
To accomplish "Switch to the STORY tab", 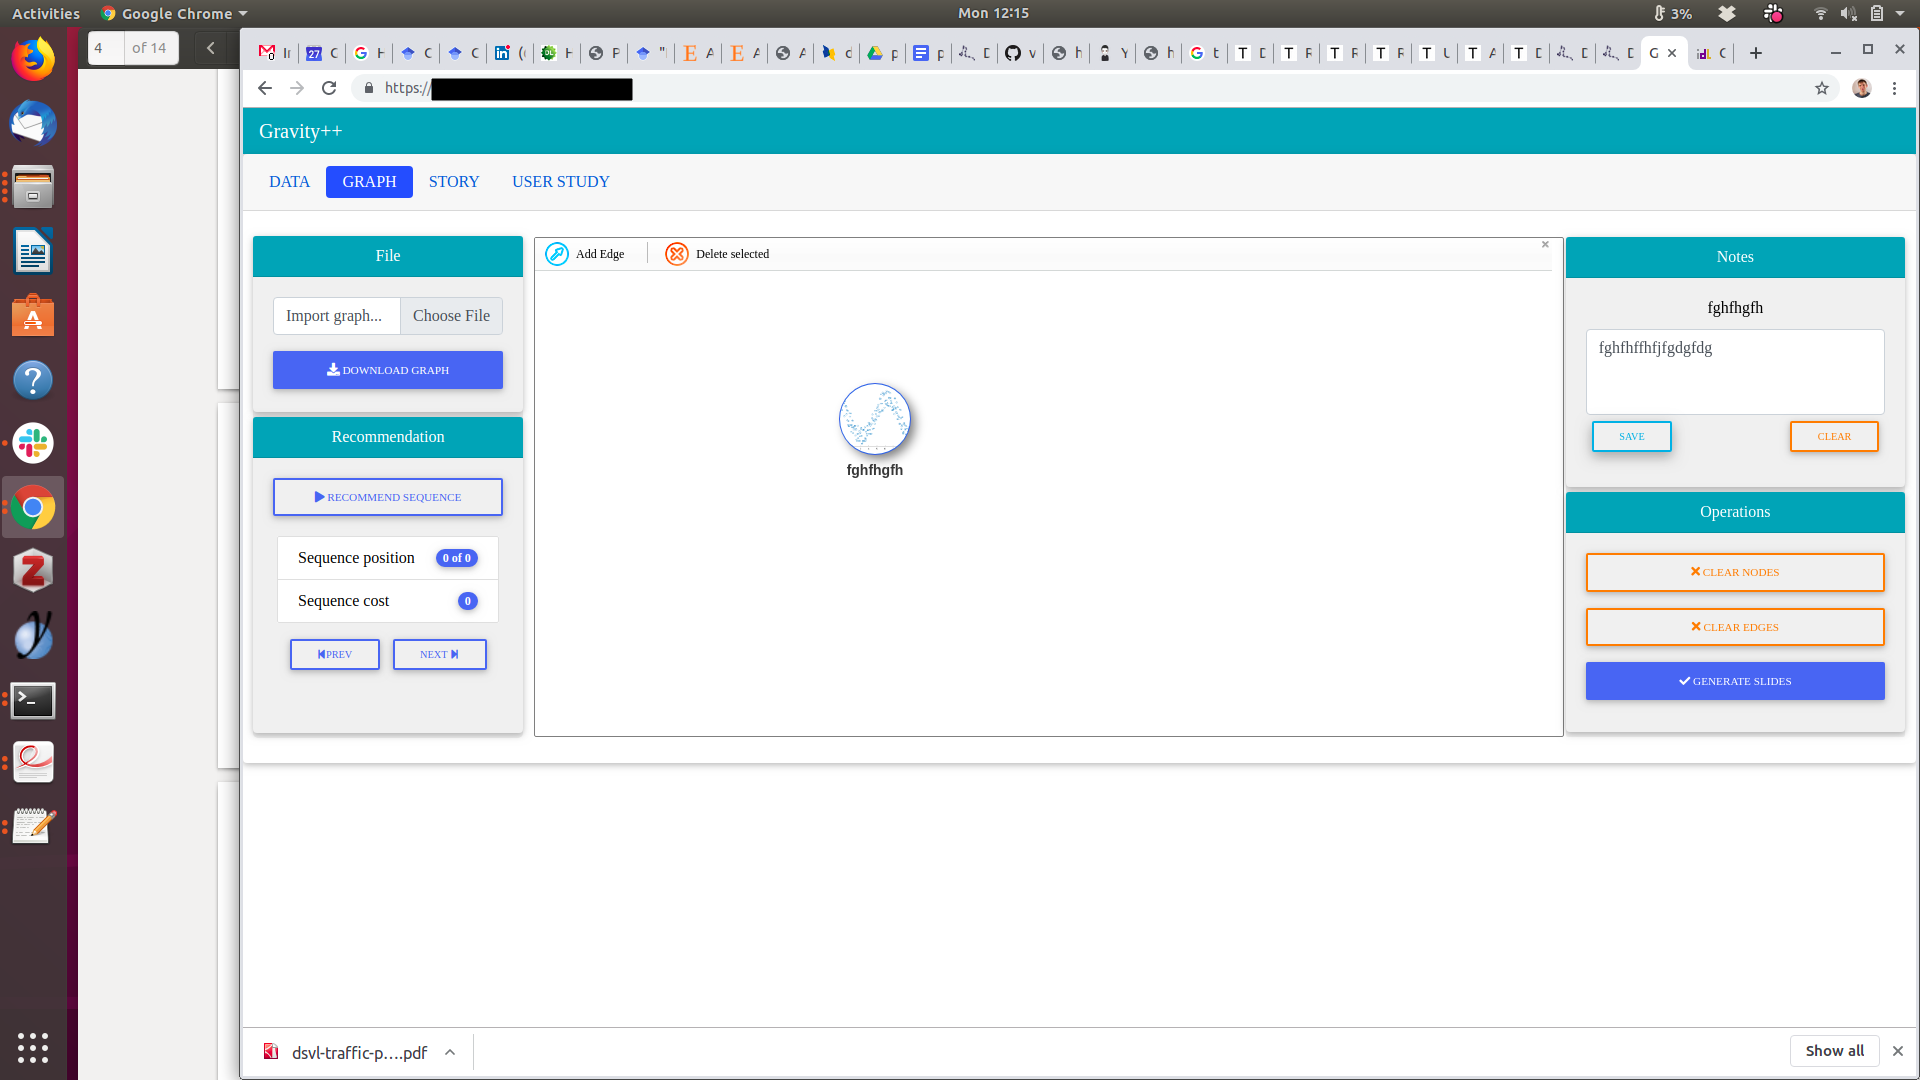I will [454, 182].
